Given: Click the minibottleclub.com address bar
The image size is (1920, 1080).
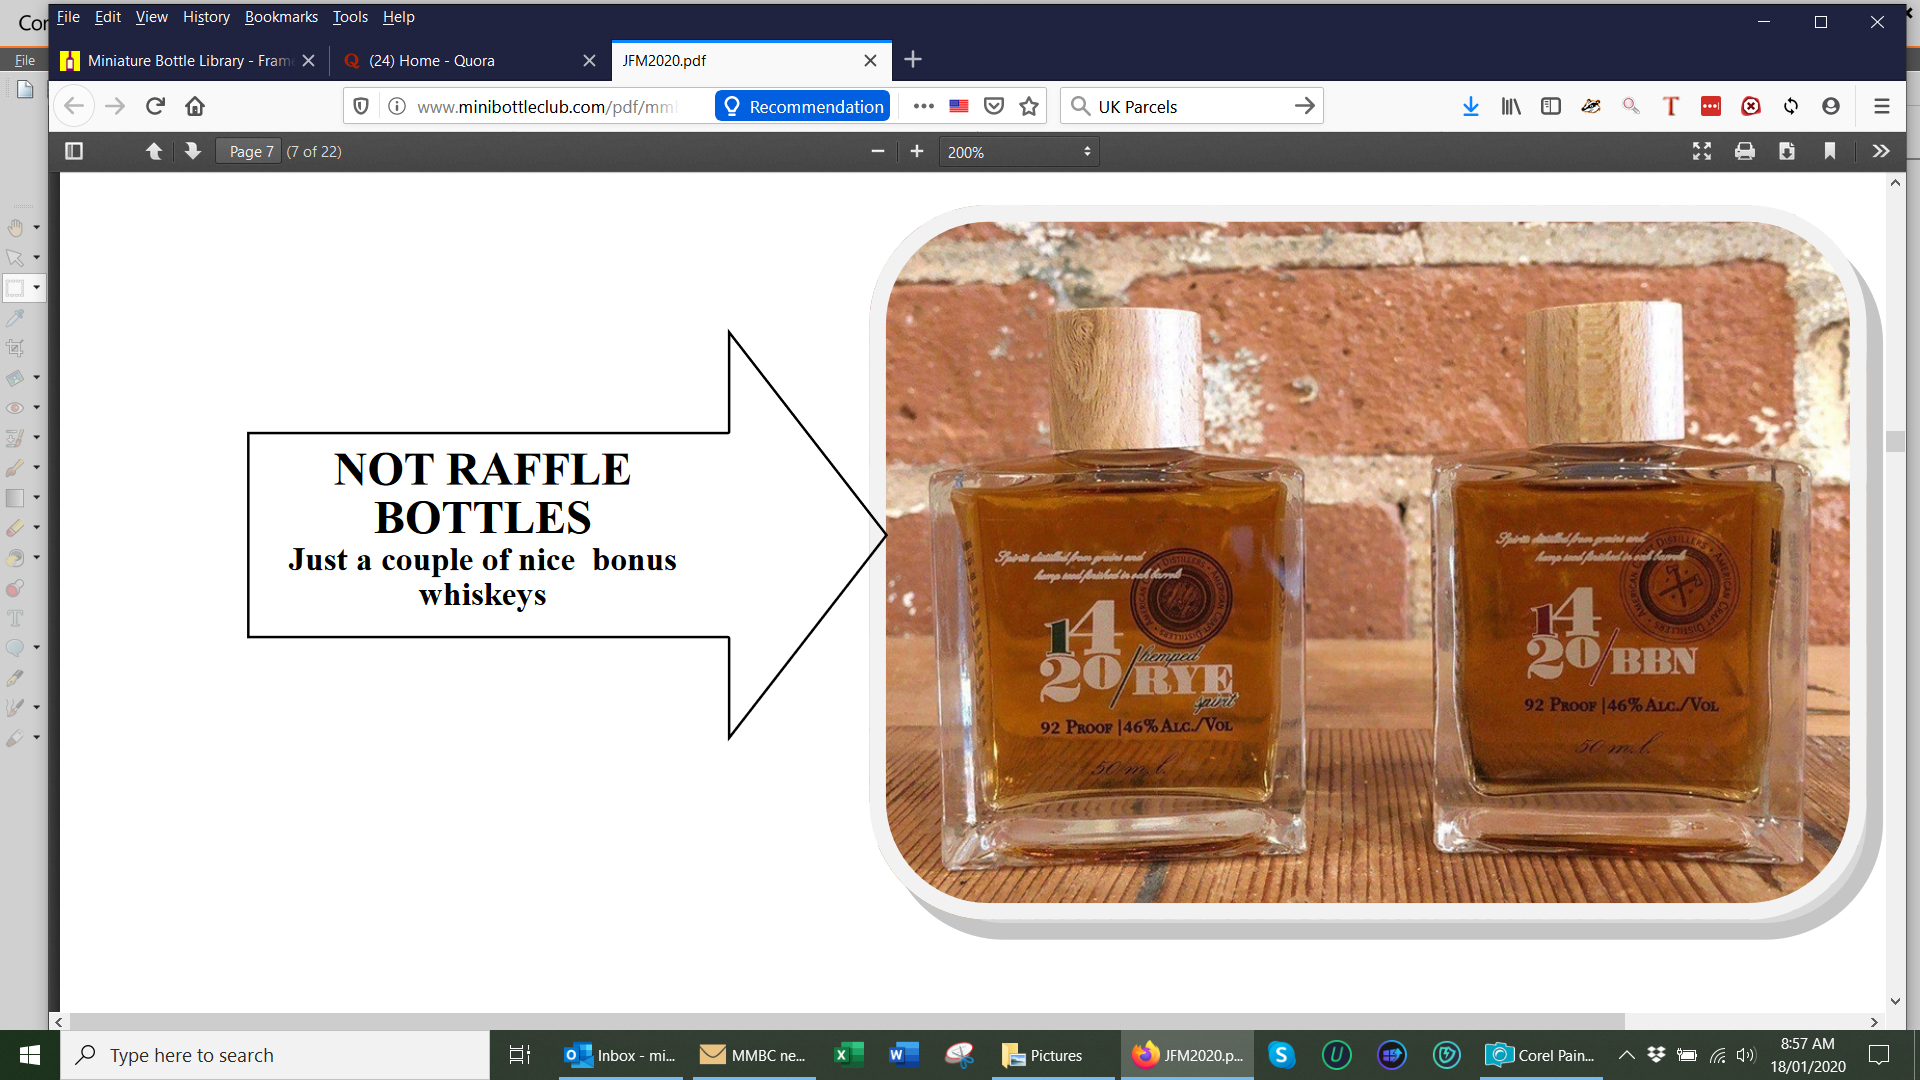Looking at the screenshot, I should pos(547,106).
